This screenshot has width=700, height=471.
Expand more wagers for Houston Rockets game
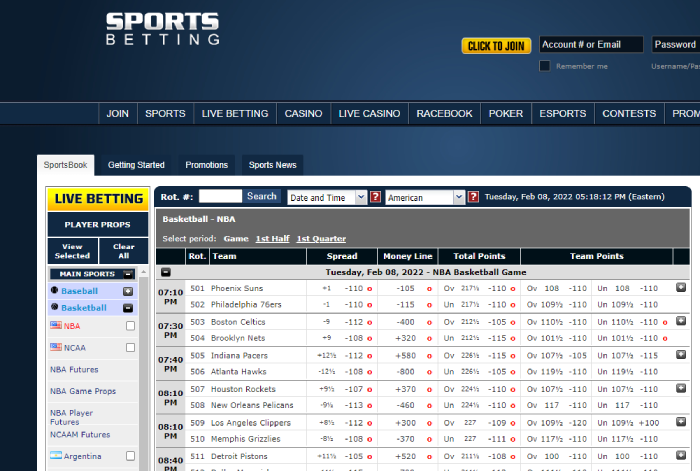[681, 388]
